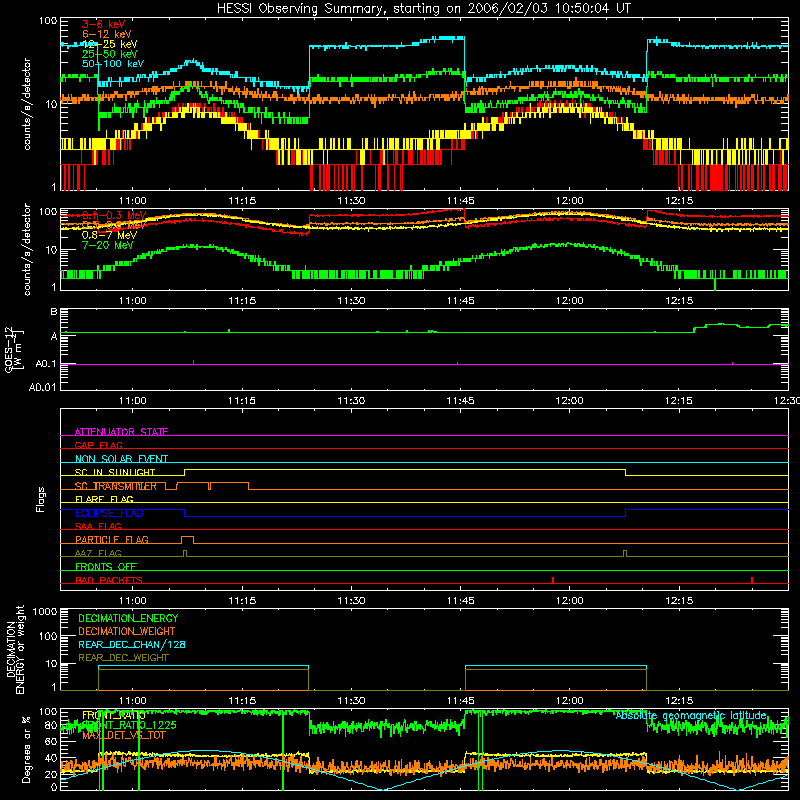This screenshot has height=800, width=800.
Task: Click the red 0.1-0.3 MeV legend label
Action: tap(114, 215)
